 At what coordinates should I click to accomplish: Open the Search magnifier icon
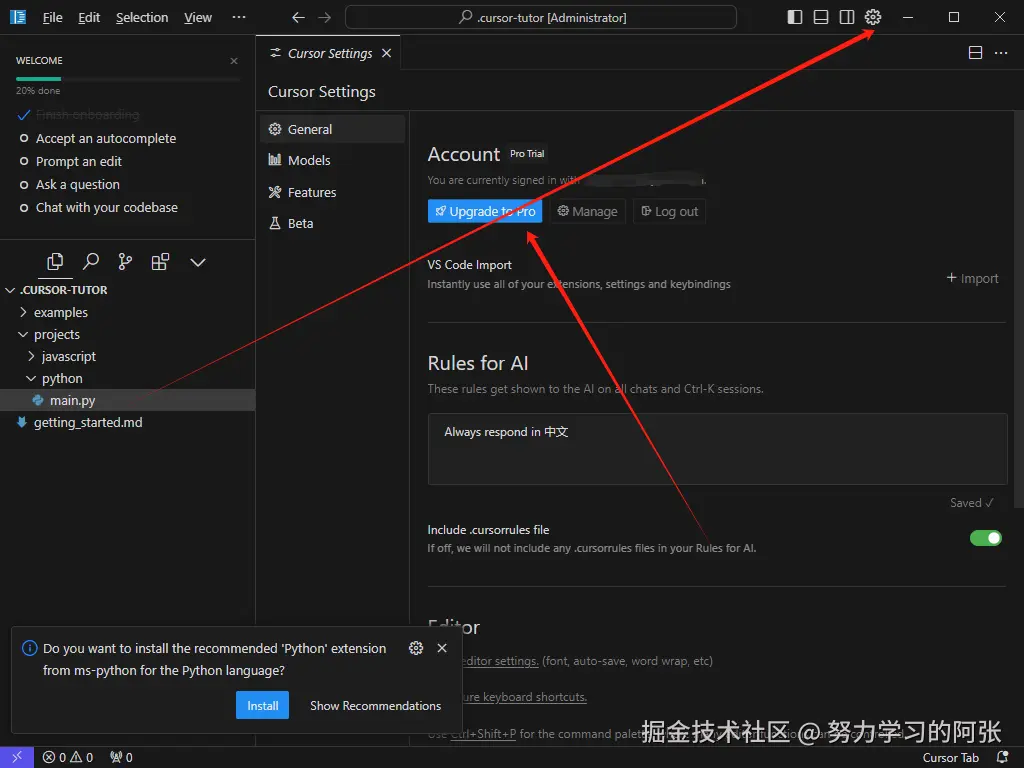pyautogui.click(x=91, y=262)
